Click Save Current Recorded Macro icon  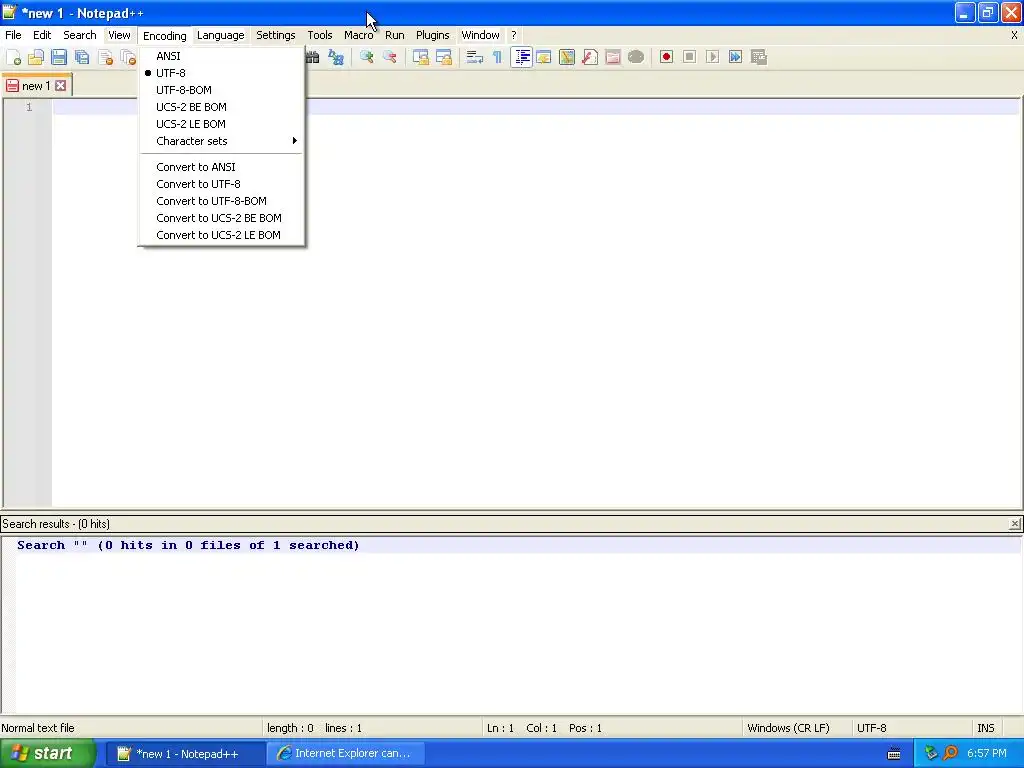pyautogui.click(x=759, y=57)
